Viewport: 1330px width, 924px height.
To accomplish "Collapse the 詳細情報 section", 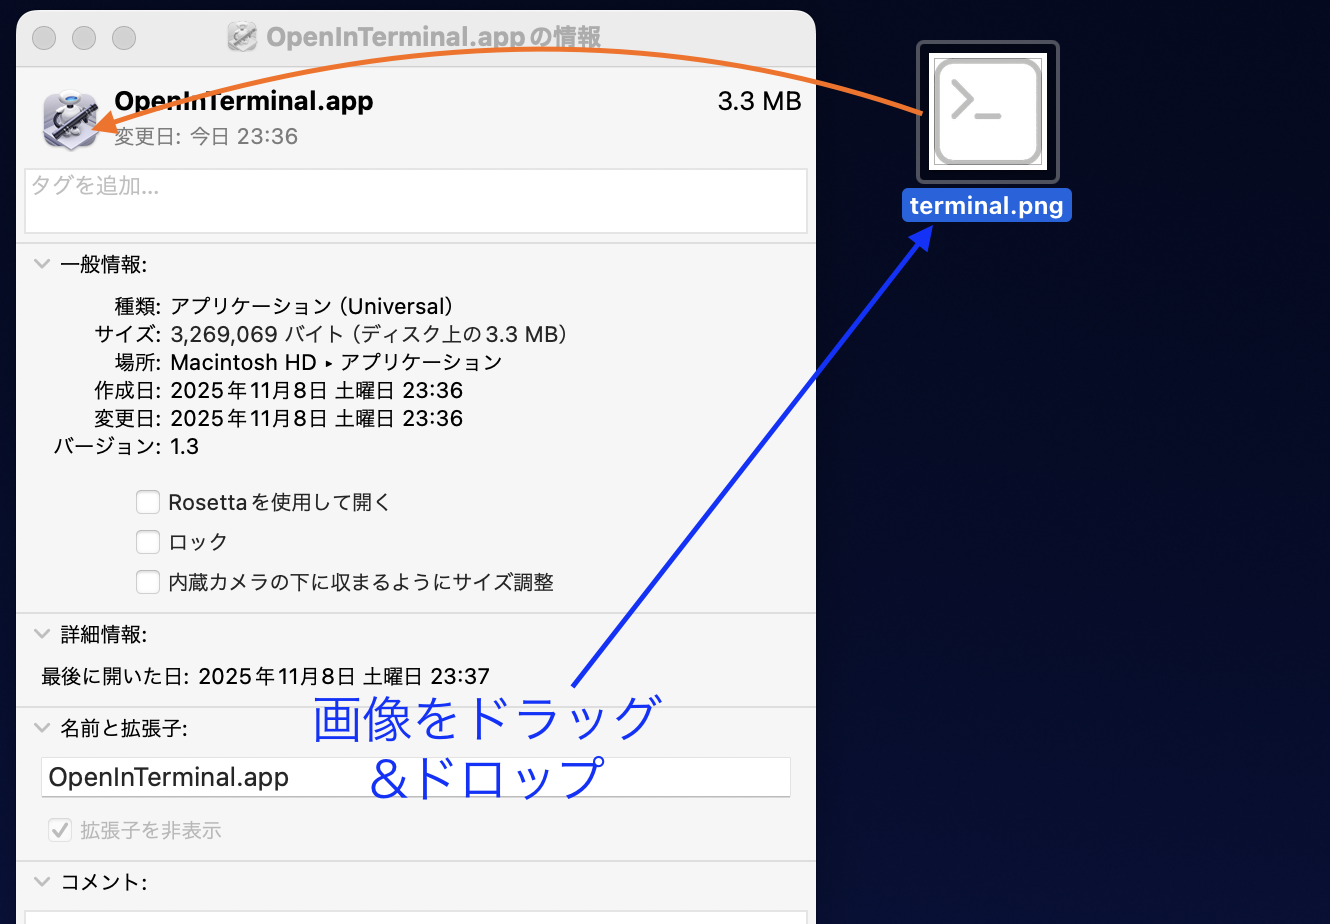I will point(42,634).
